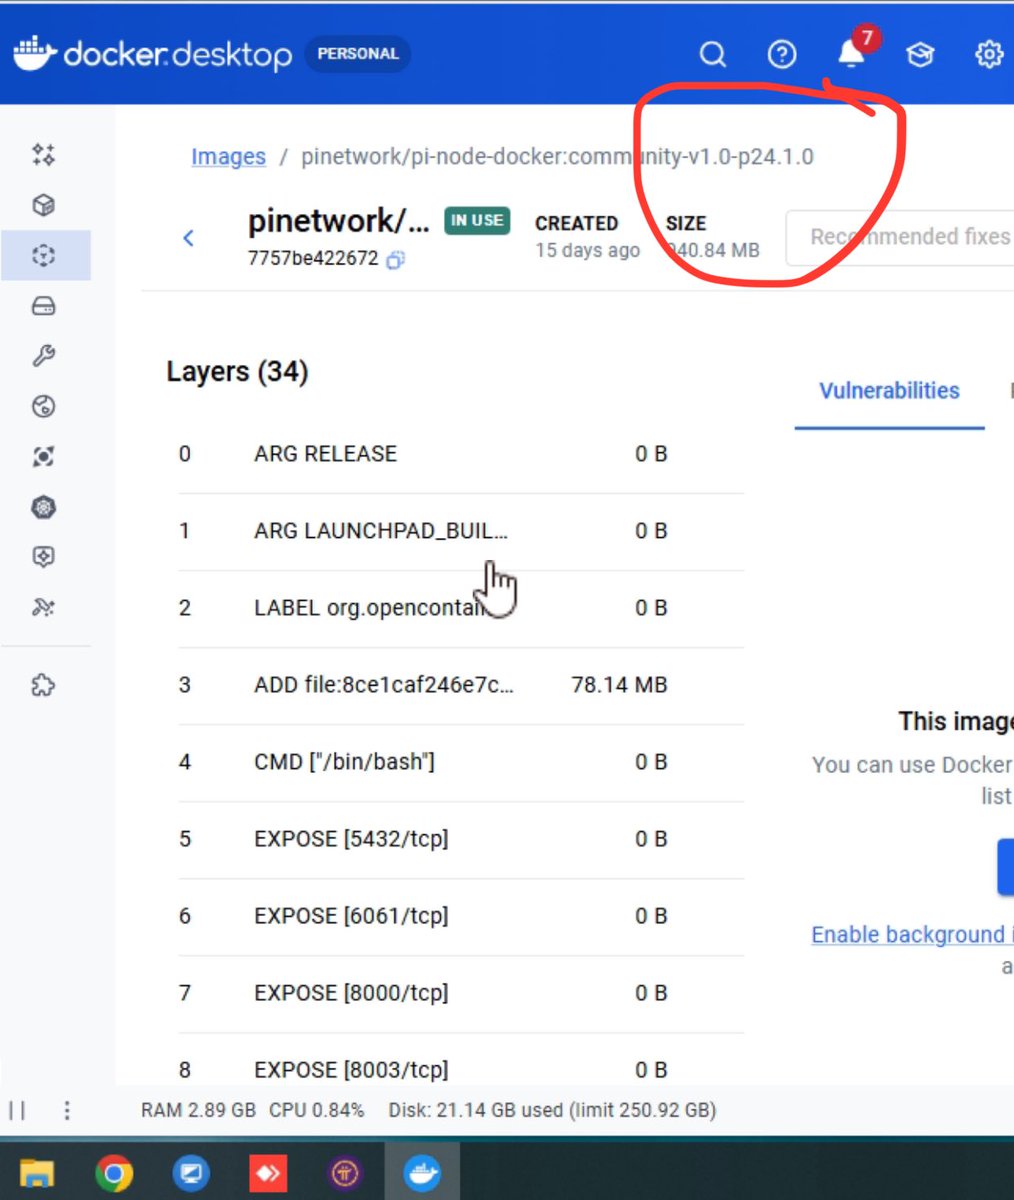Open the Recommended fixes dropdown
The height and width of the screenshot is (1200, 1014).
coord(900,237)
